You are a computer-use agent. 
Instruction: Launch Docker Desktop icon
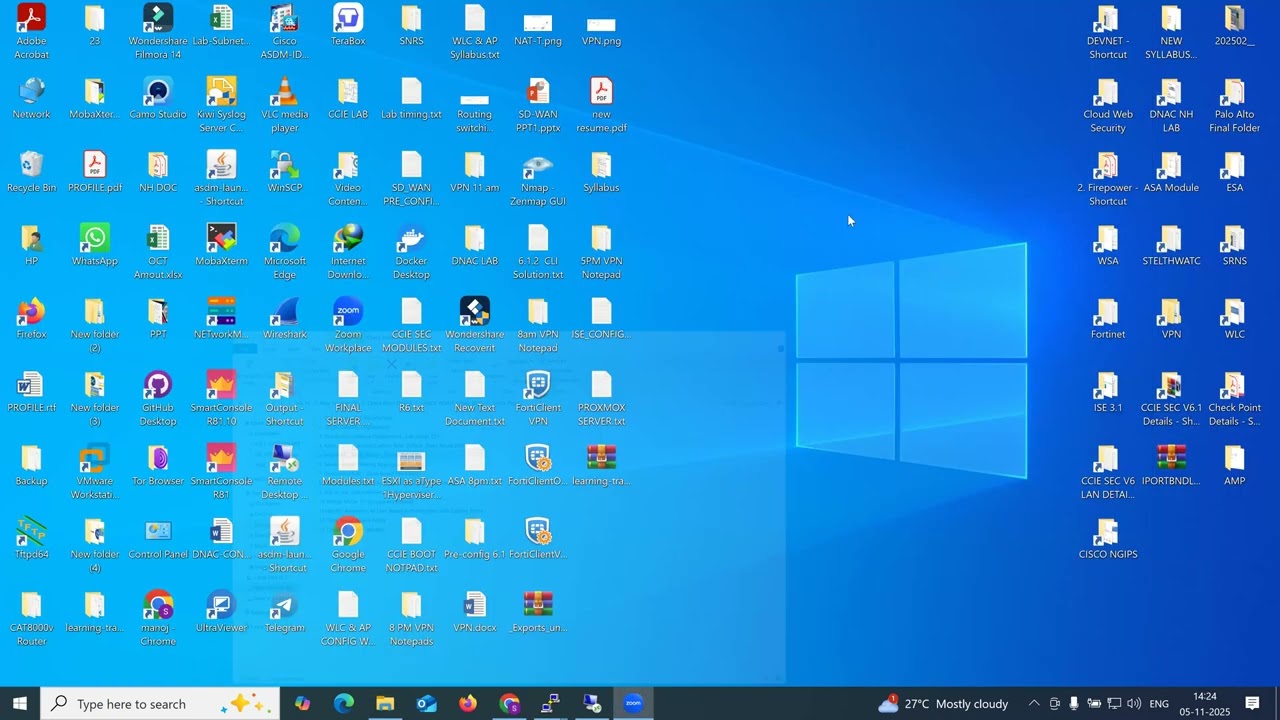(411, 252)
